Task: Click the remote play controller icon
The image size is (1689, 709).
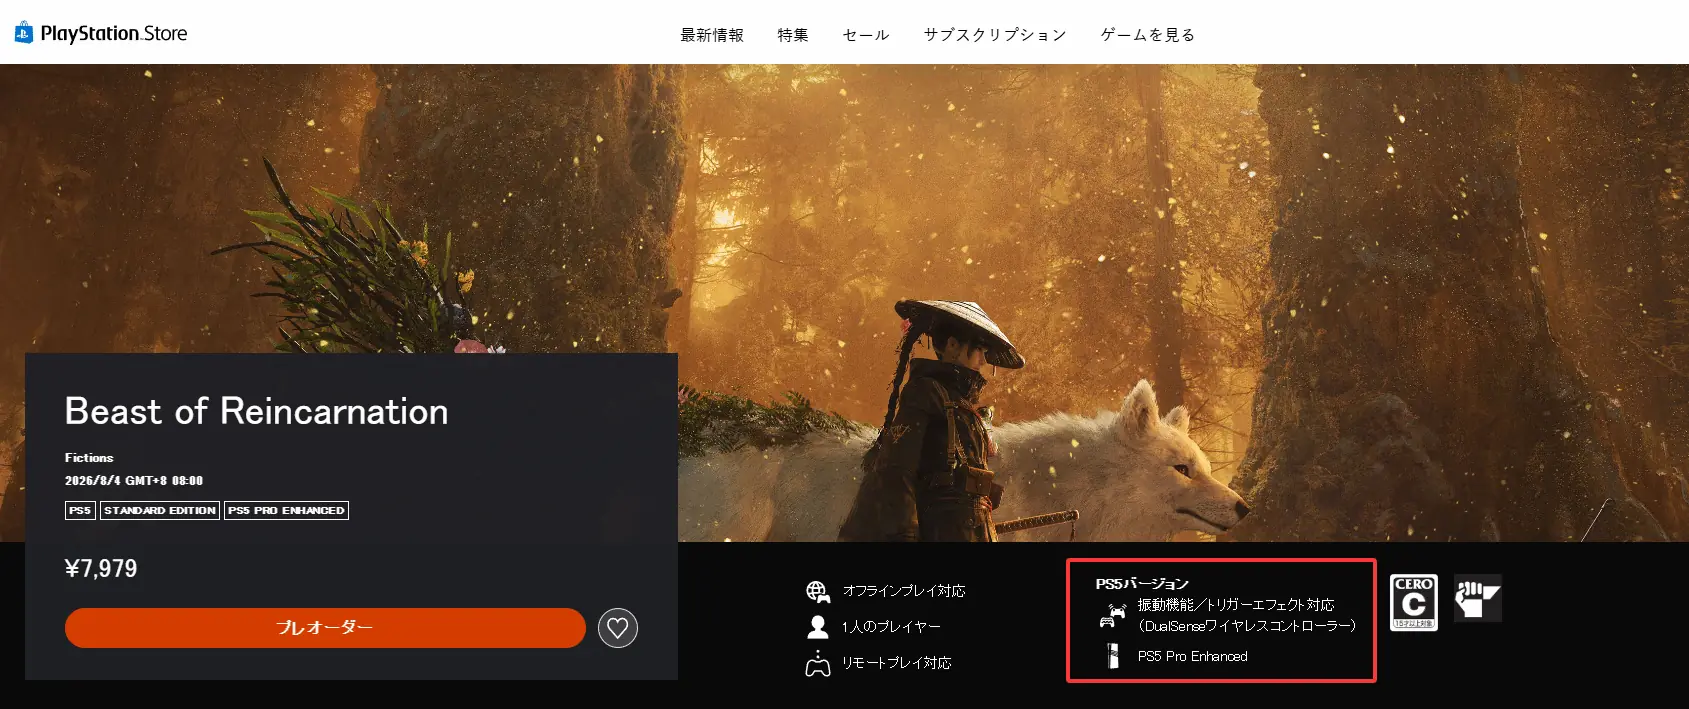Action: [x=818, y=663]
